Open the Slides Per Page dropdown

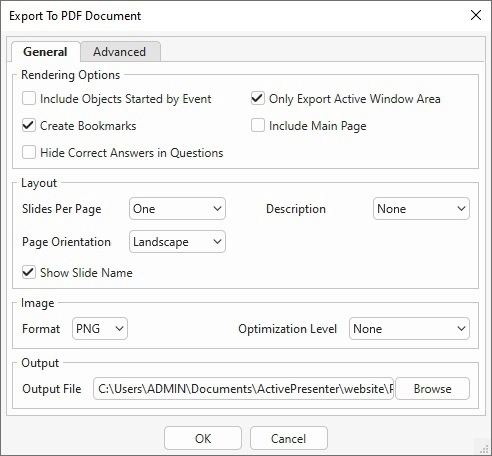click(x=177, y=209)
